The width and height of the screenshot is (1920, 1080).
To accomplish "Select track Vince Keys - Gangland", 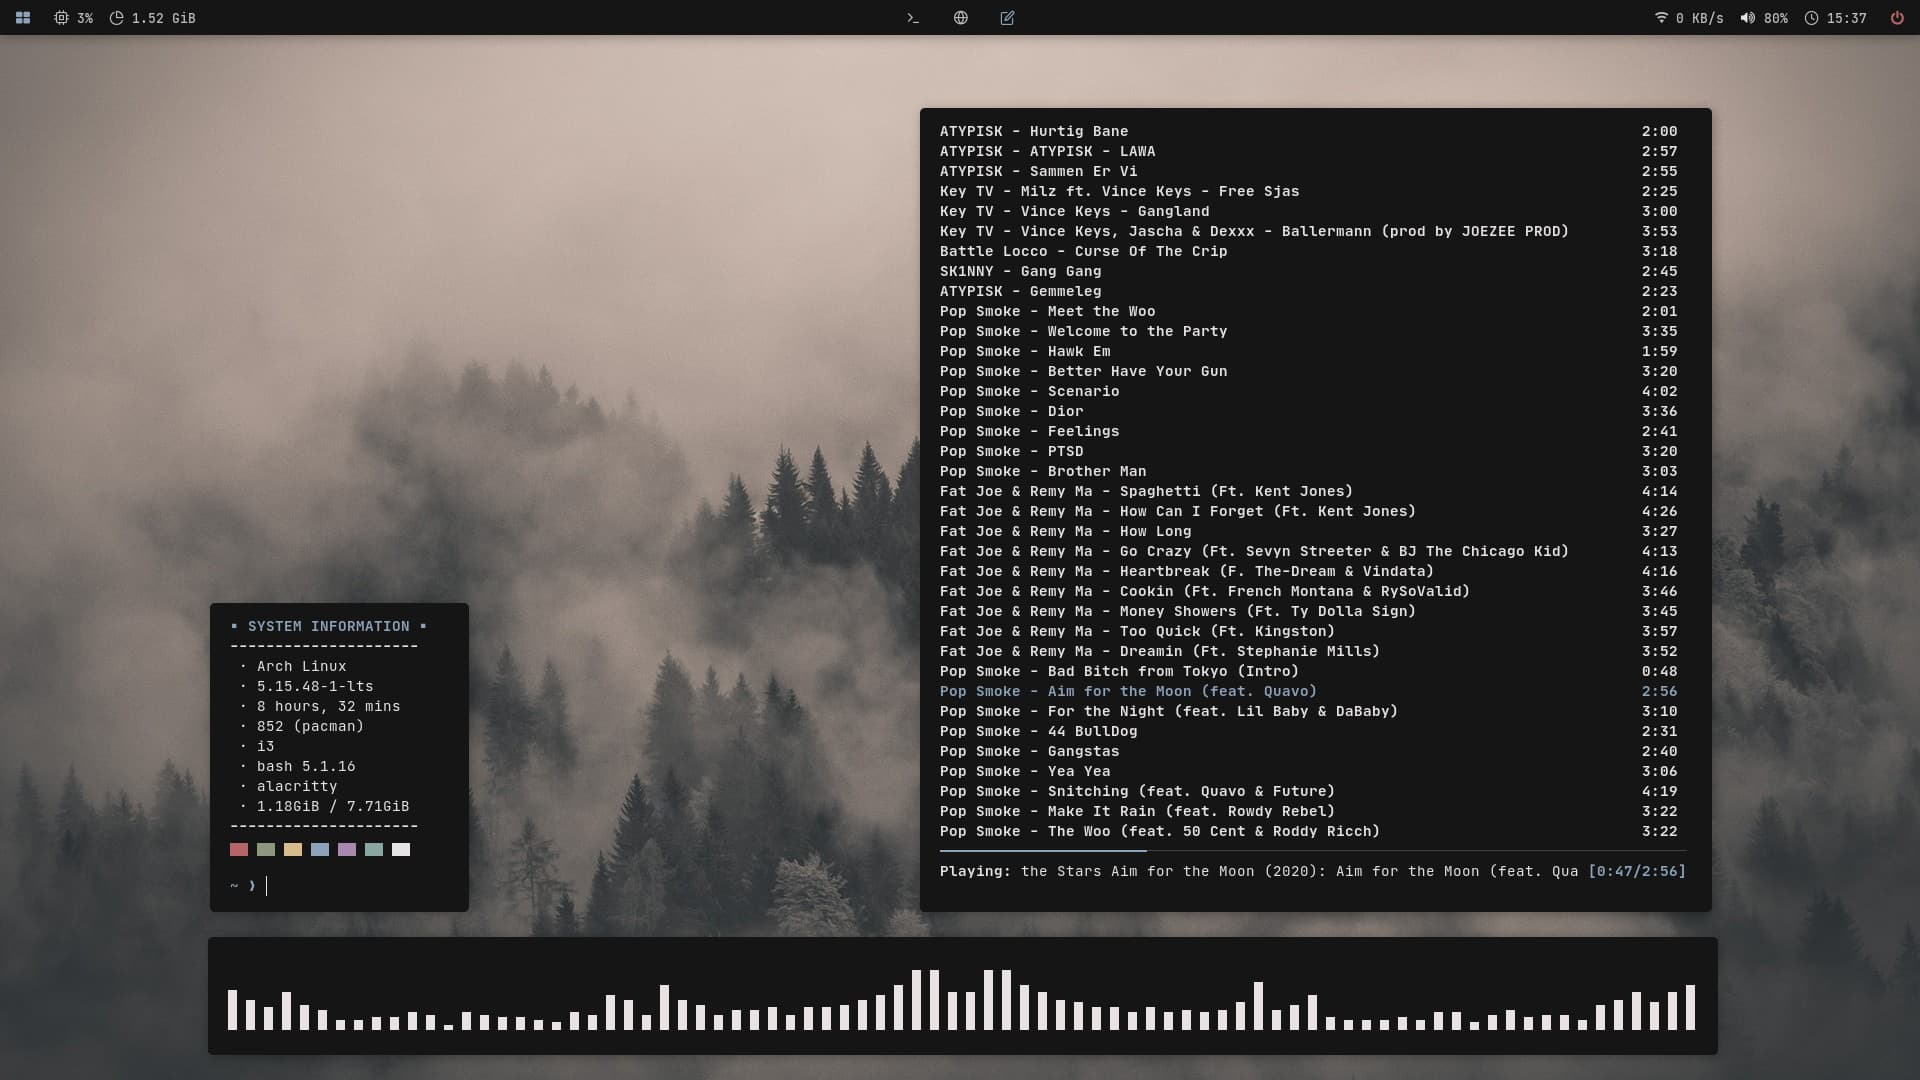I will tap(1309, 211).
